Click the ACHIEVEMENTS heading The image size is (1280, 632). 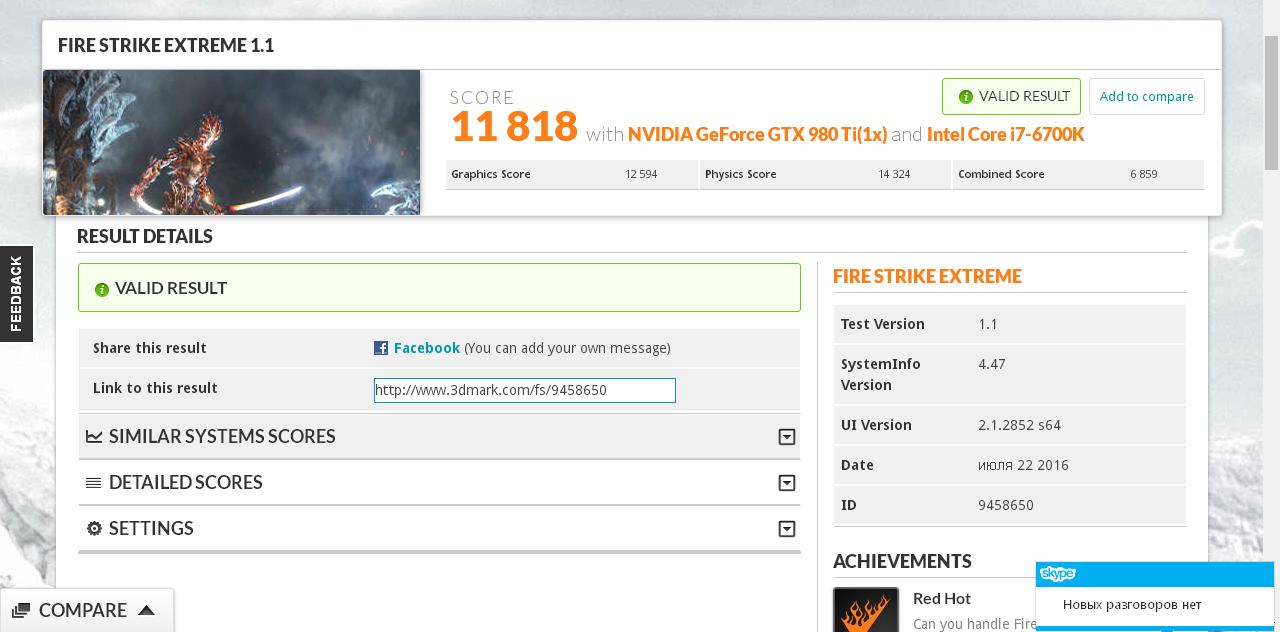coord(902,561)
